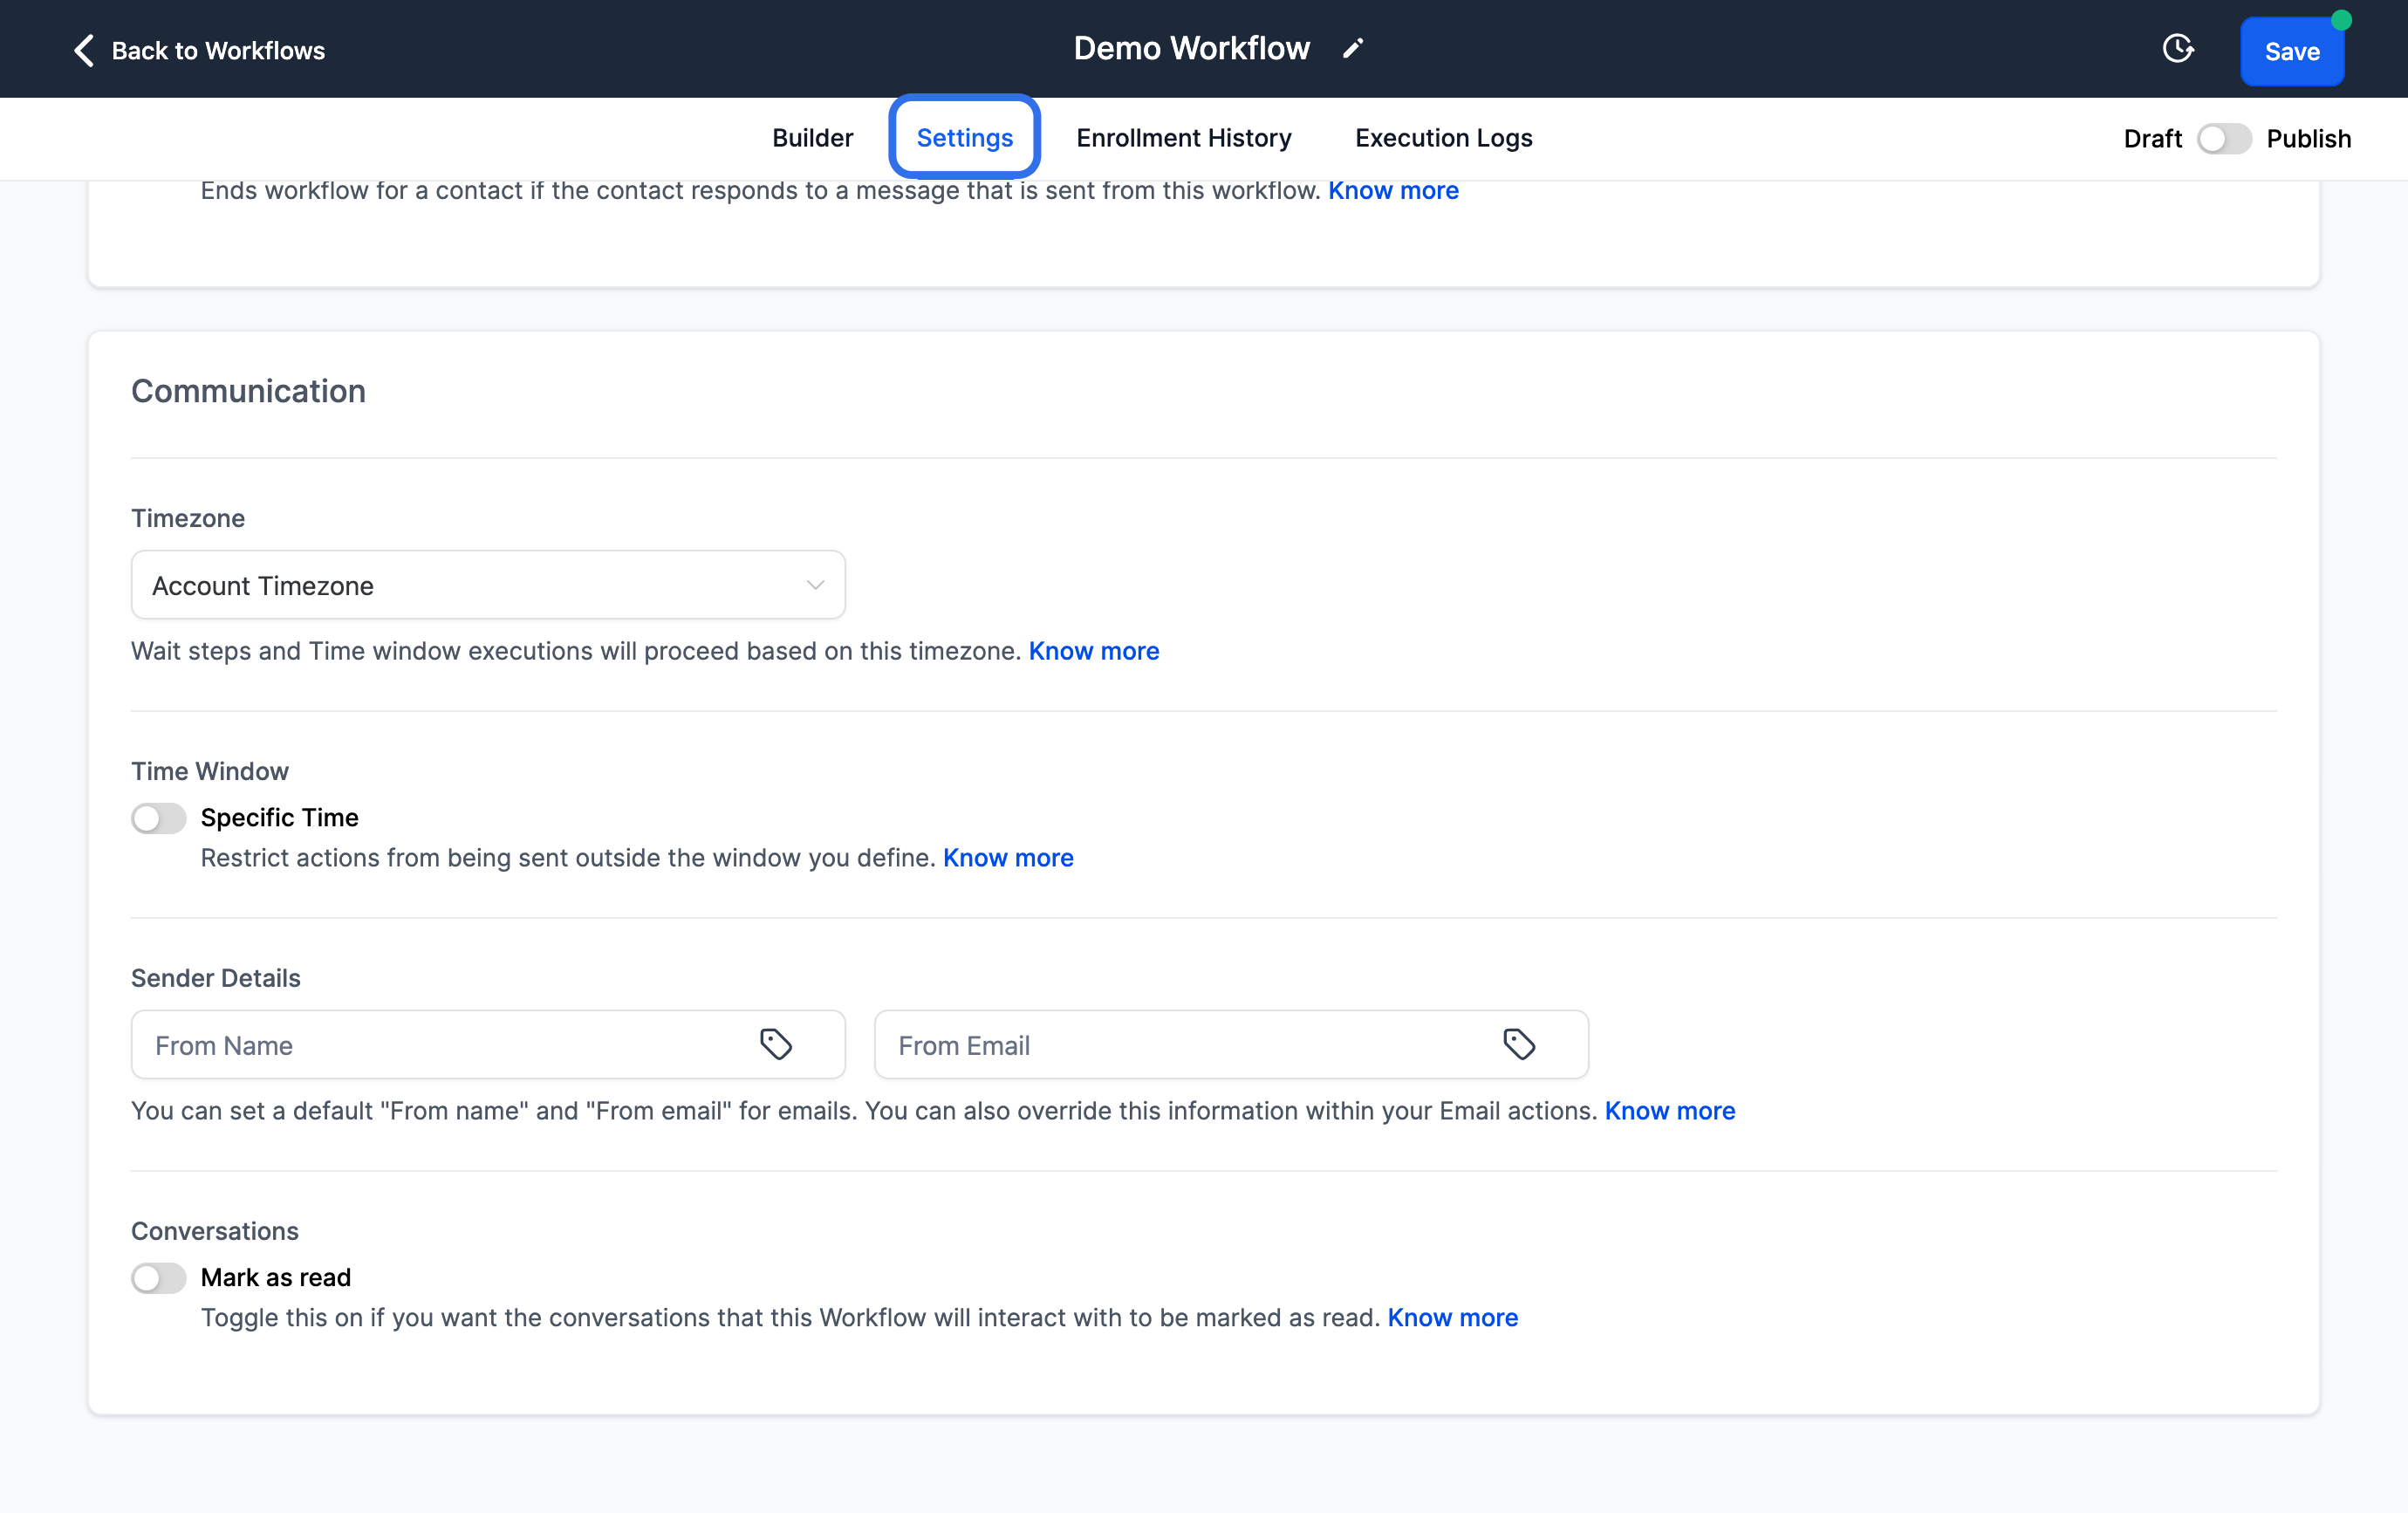Open Know more link for Sender Details

[x=1670, y=1111]
